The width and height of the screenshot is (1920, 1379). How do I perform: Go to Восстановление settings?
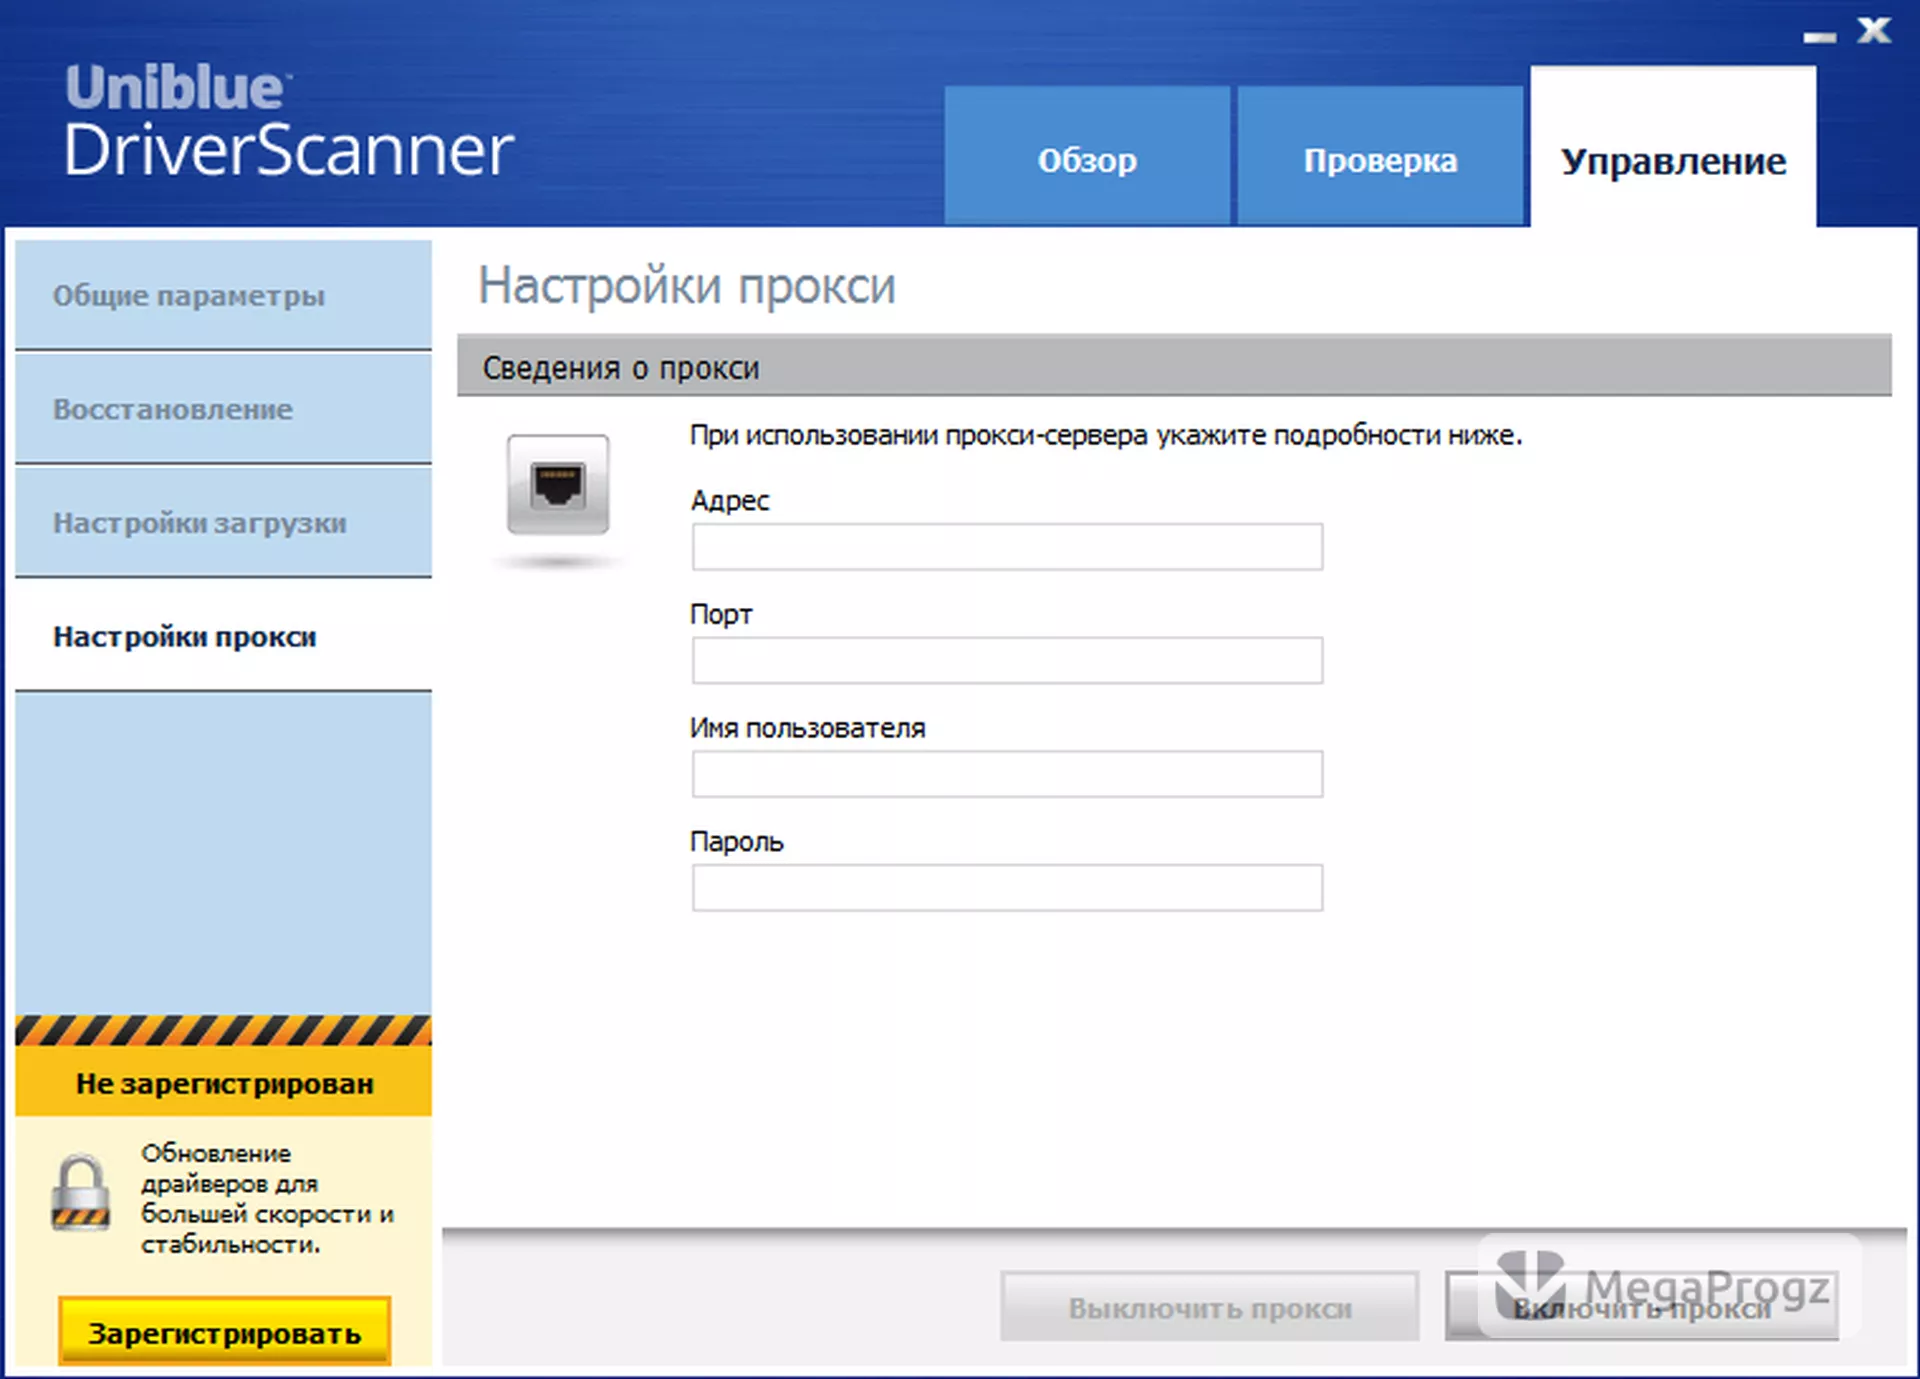[x=223, y=409]
